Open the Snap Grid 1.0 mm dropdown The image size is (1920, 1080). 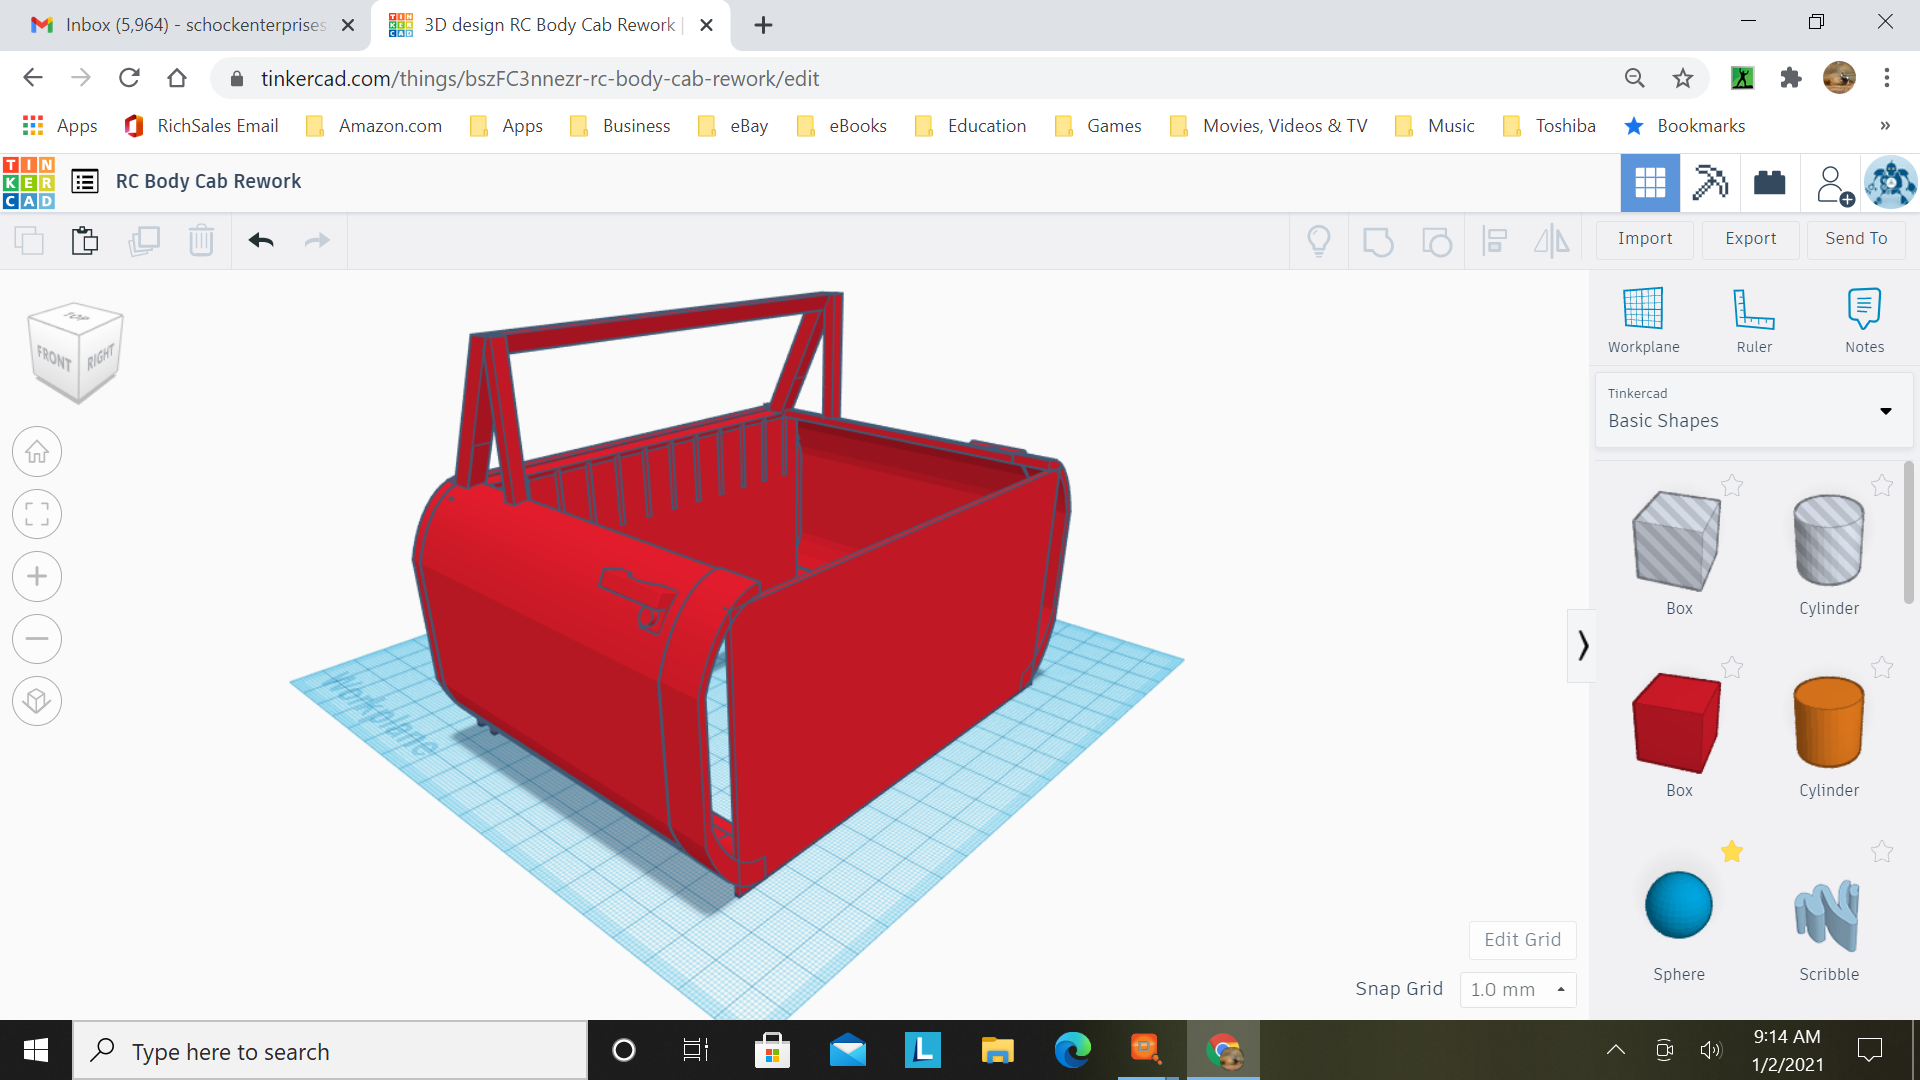pos(1518,989)
